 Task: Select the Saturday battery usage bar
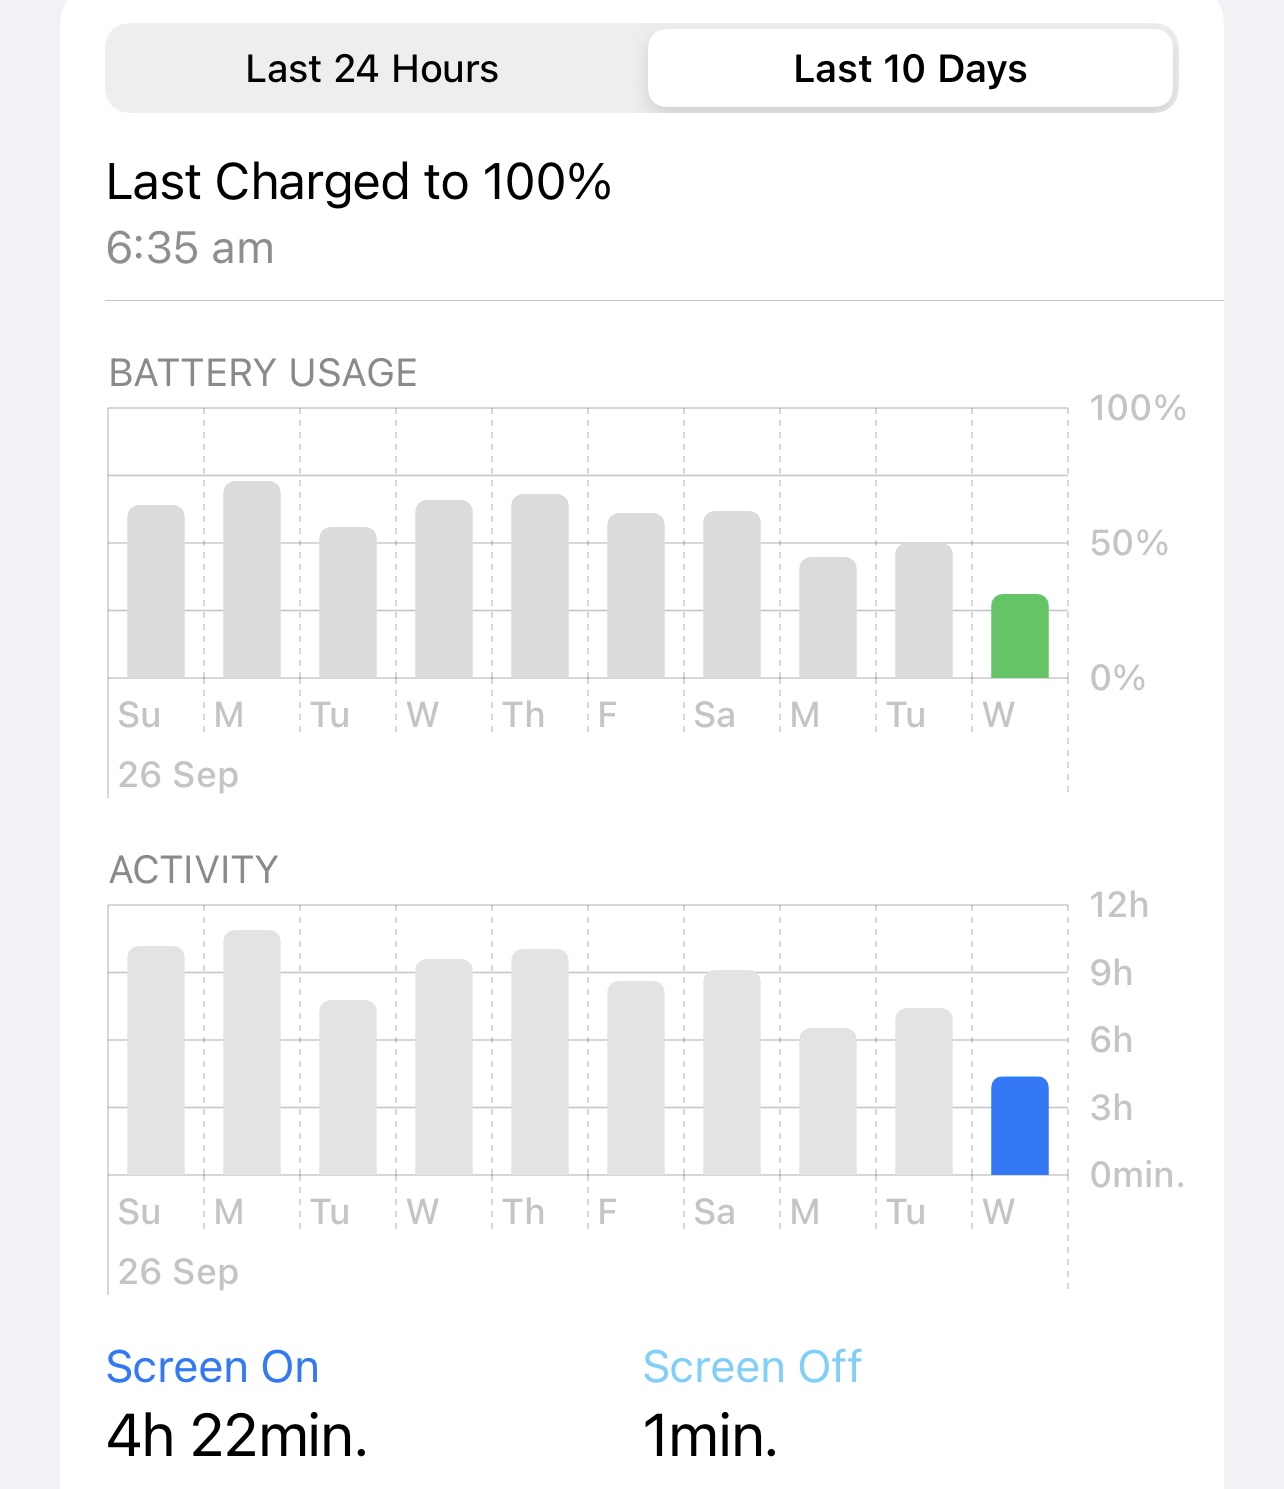(732, 594)
